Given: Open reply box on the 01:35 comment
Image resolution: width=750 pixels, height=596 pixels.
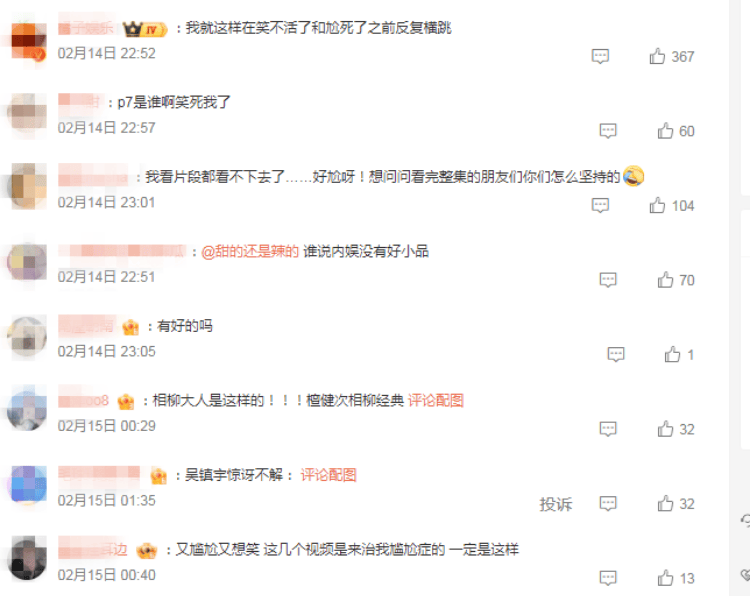Looking at the screenshot, I should click(x=608, y=503).
